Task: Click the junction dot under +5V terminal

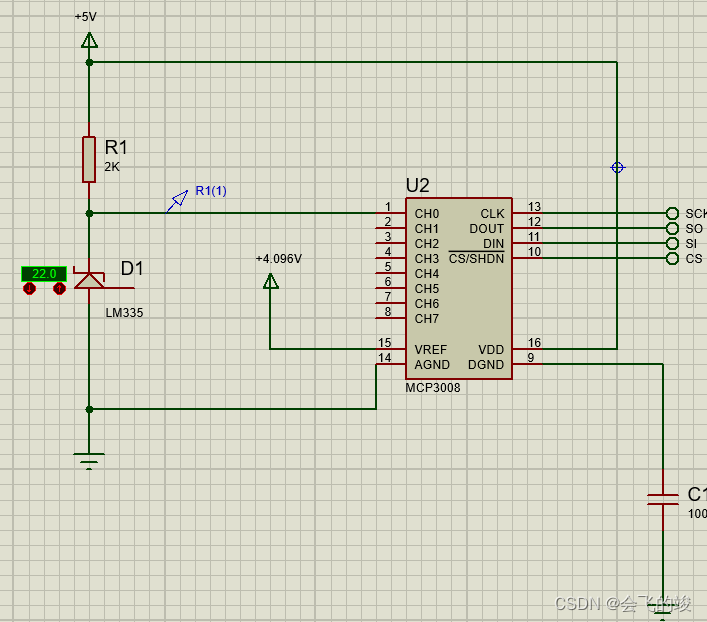Action: [89, 62]
